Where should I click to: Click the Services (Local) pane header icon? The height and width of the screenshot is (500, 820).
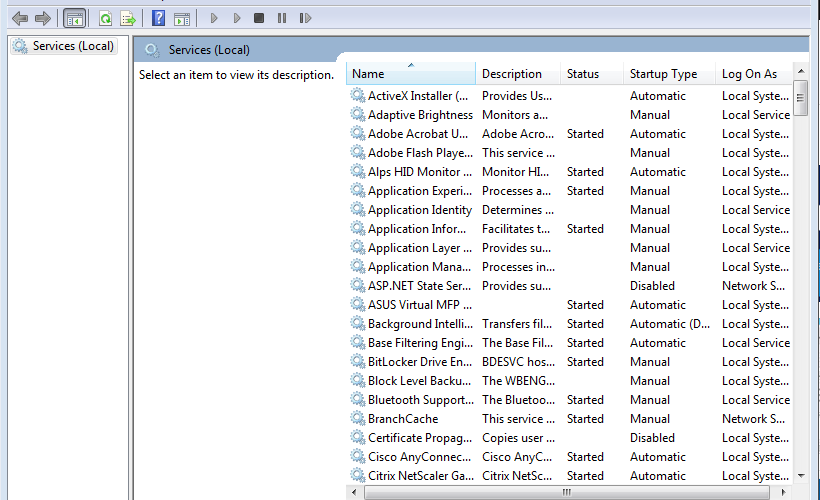click(x=152, y=50)
